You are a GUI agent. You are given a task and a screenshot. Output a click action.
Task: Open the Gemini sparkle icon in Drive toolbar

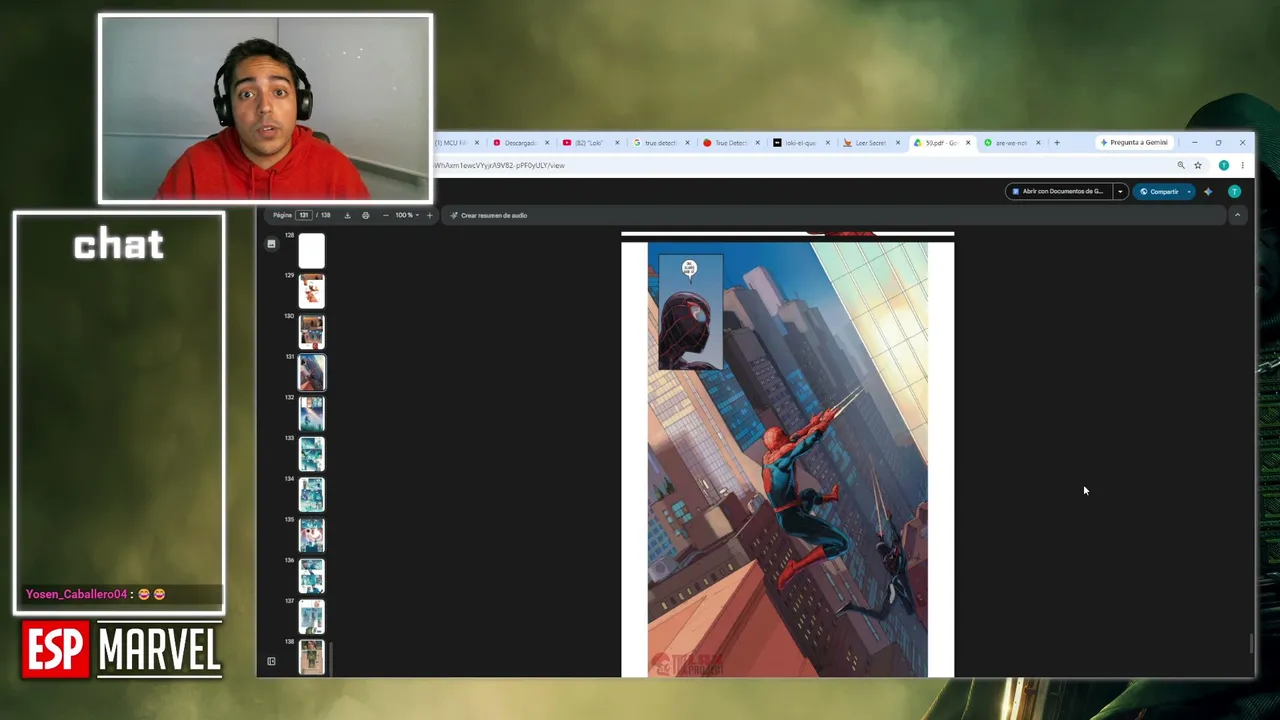pos(1208,191)
